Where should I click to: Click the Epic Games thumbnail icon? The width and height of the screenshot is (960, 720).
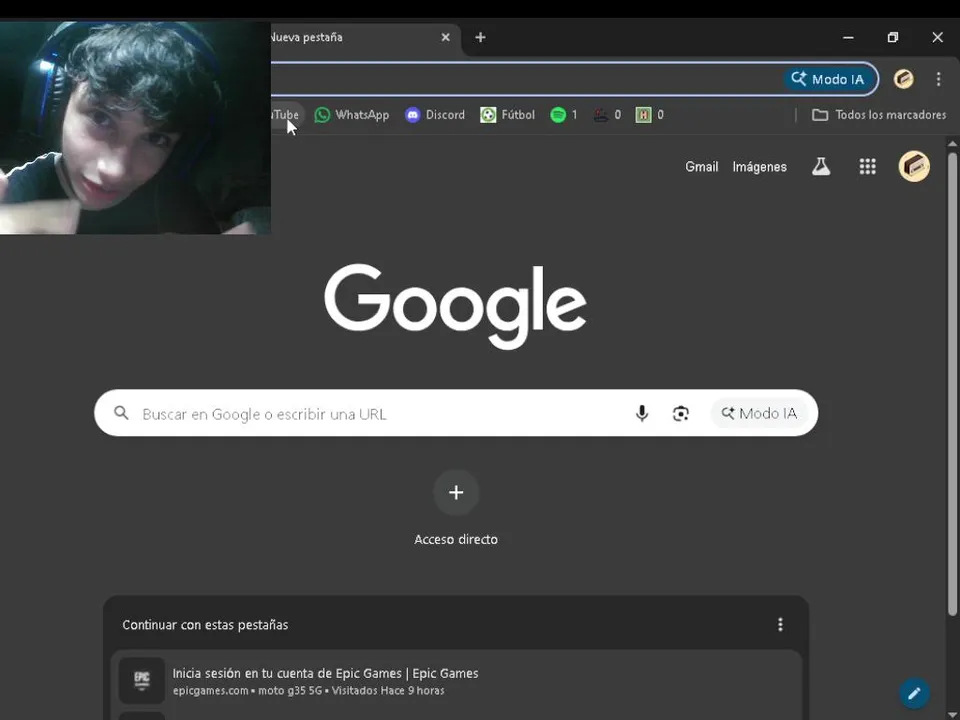pyautogui.click(x=141, y=680)
